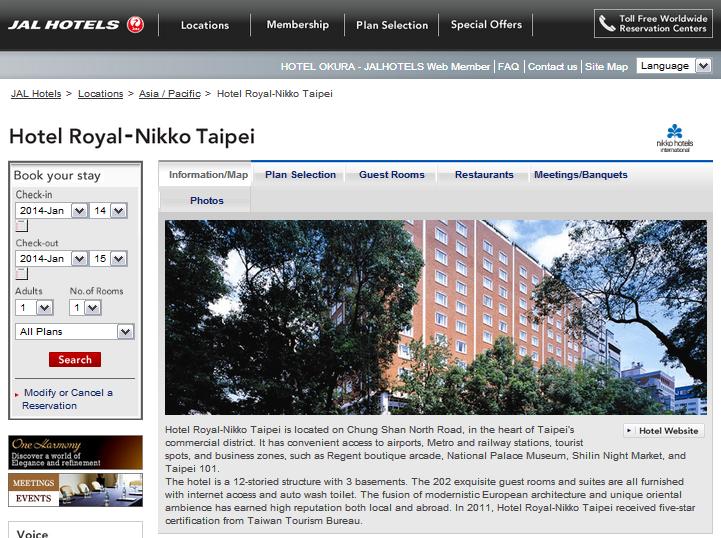Open the check-out calendar icon
Viewport: 721px width, 538px height.
tap(21, 274)
